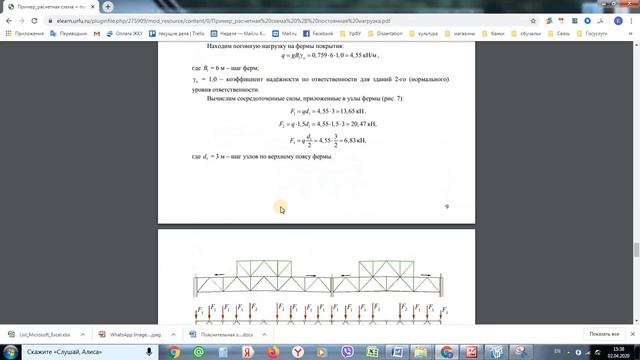The height and width of the screenshot is (360, 640).
Task: Open the Mail.ru bookmark
Action: tap(284, 33)
